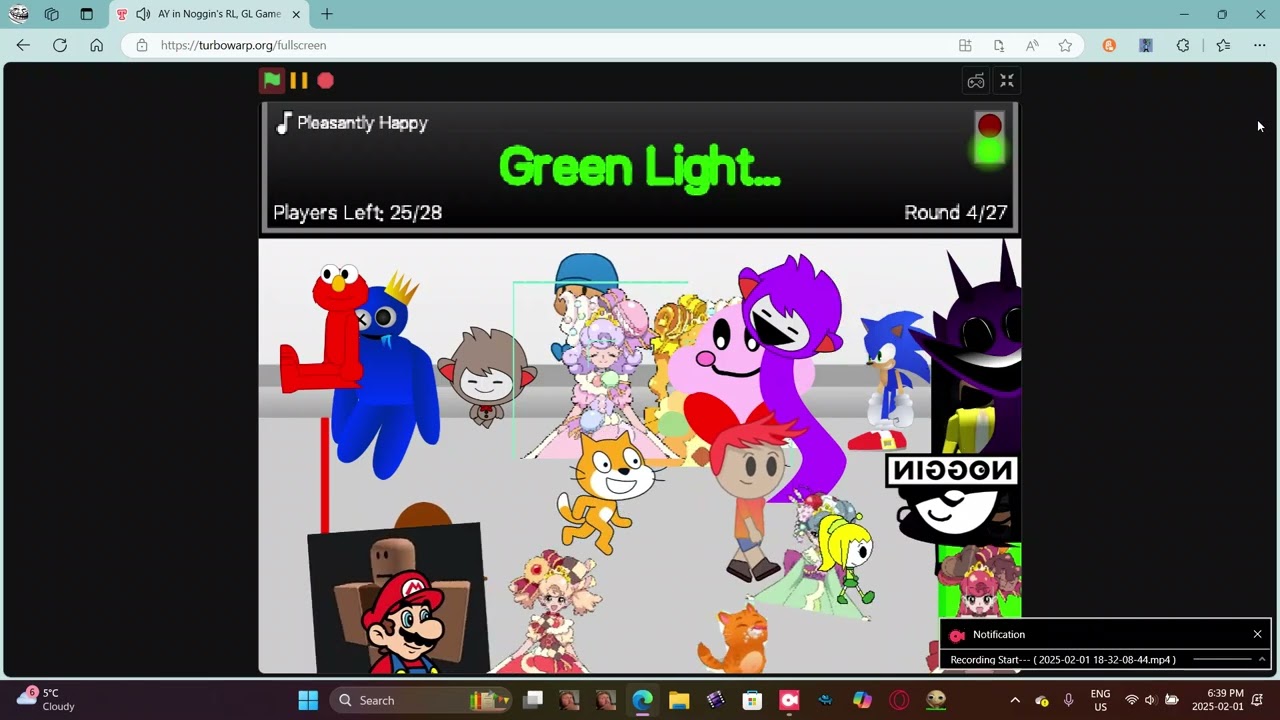Open the Windows Start menu

pos(308,700)
